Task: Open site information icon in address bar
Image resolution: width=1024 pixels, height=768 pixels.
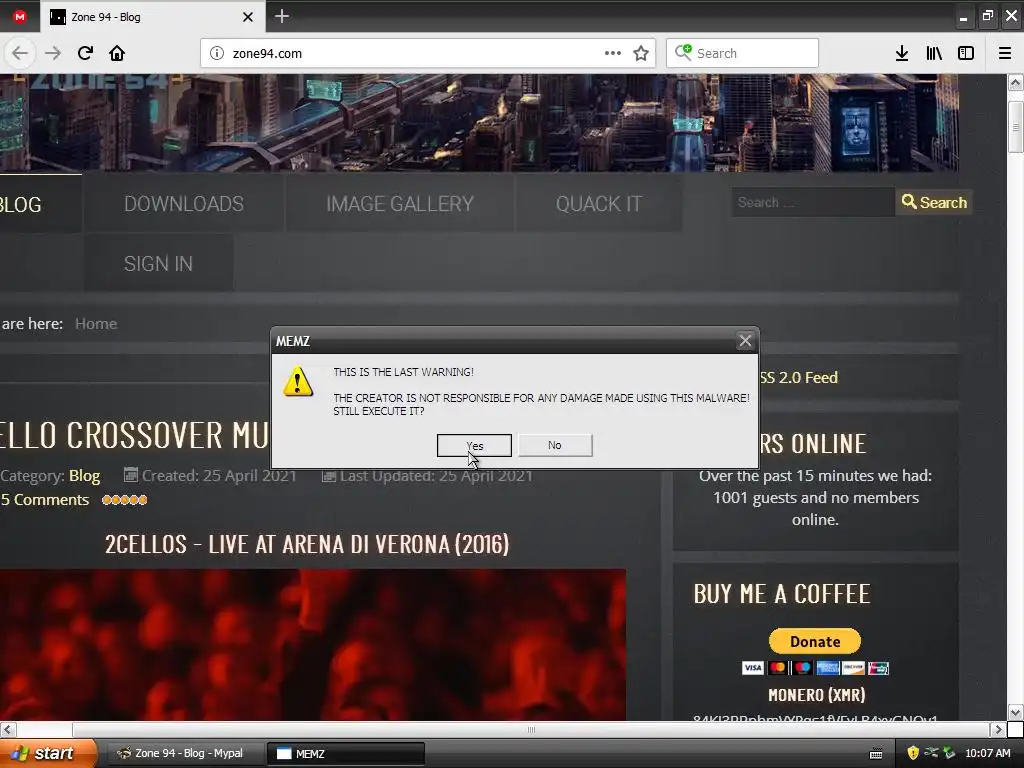Action: (217, 53)
